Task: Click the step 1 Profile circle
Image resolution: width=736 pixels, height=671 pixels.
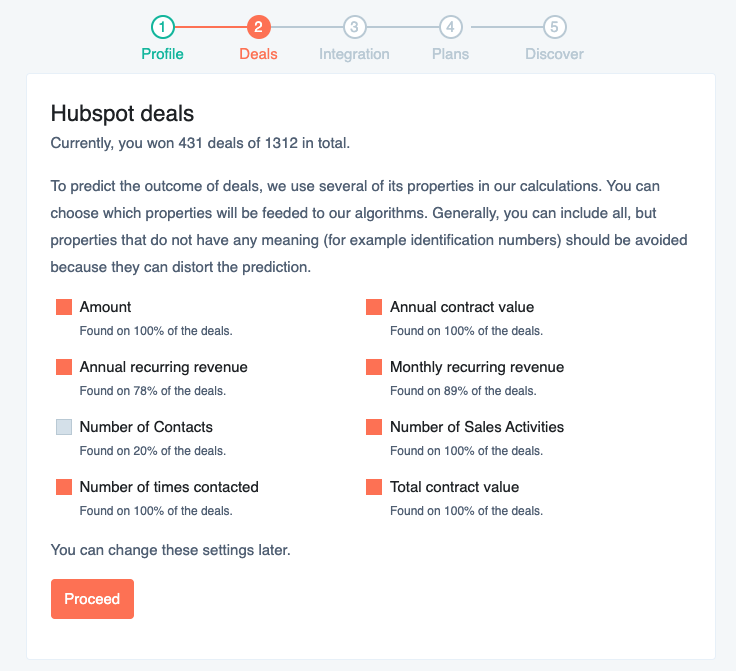Action: (x=162, y=27)
